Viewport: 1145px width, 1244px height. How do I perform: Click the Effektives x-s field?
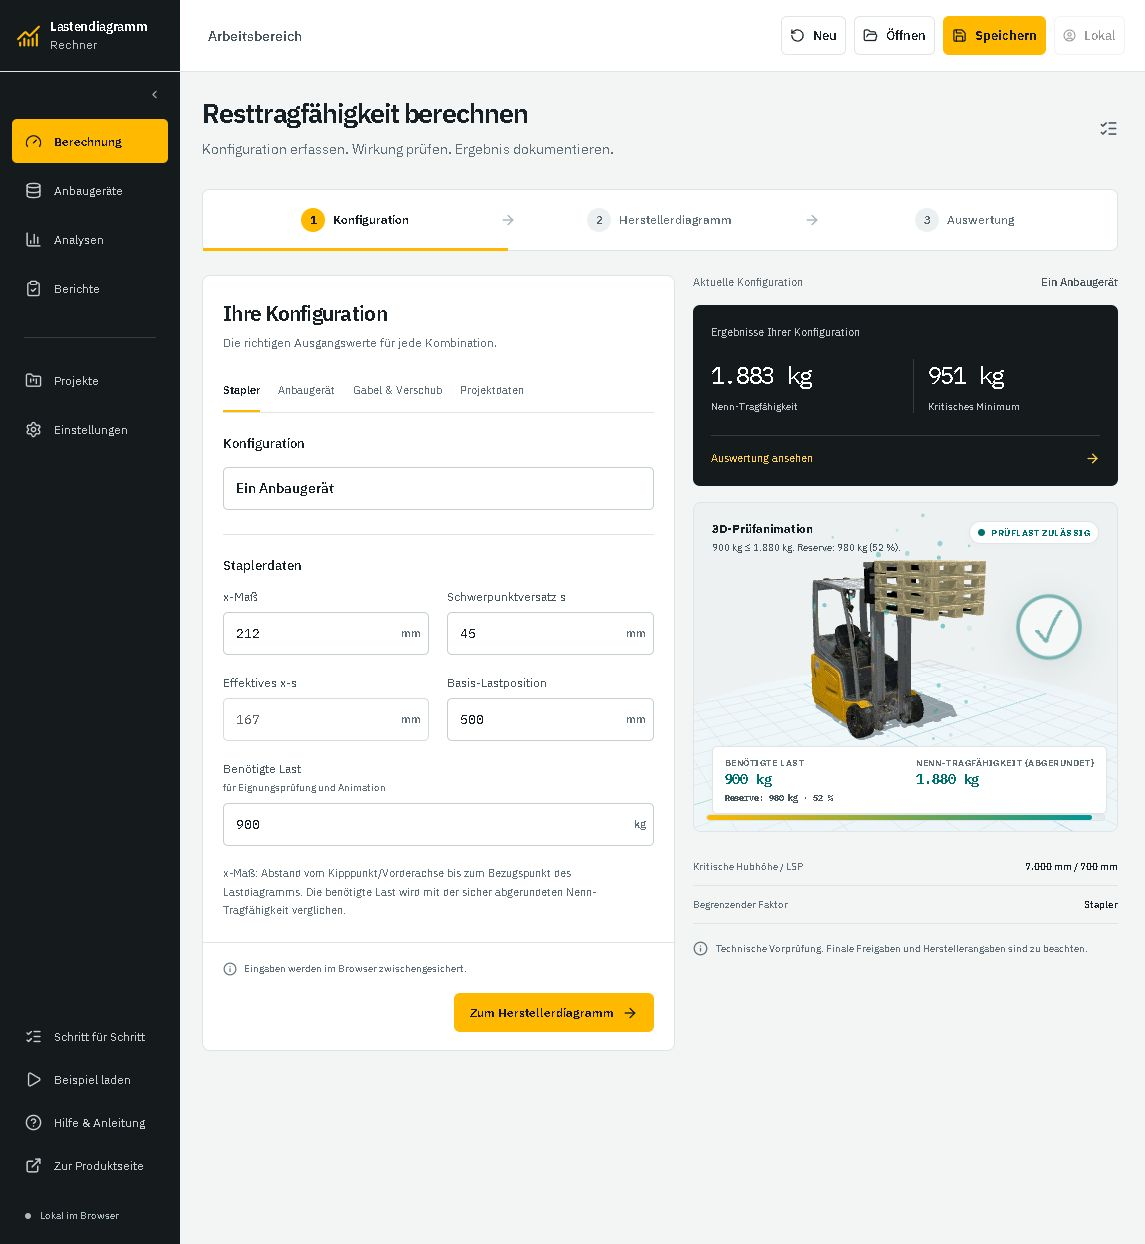326,719
